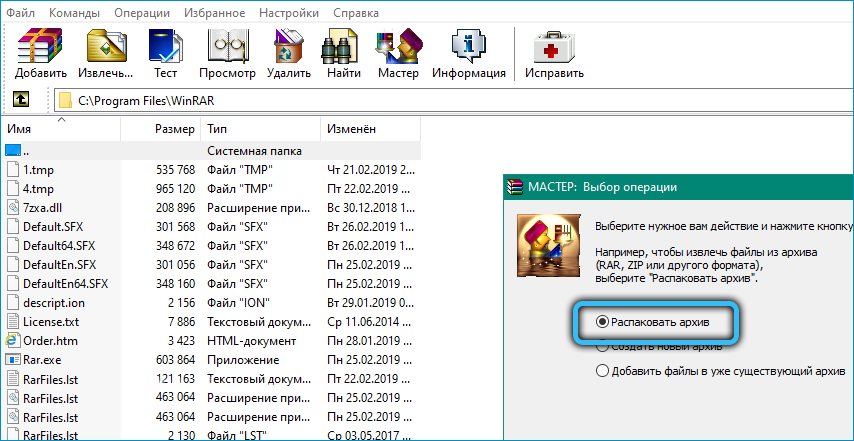Click the descript.ion file icon
Image resolution: width=854 pixels, height=441 pixels.
tap(14, 303)
